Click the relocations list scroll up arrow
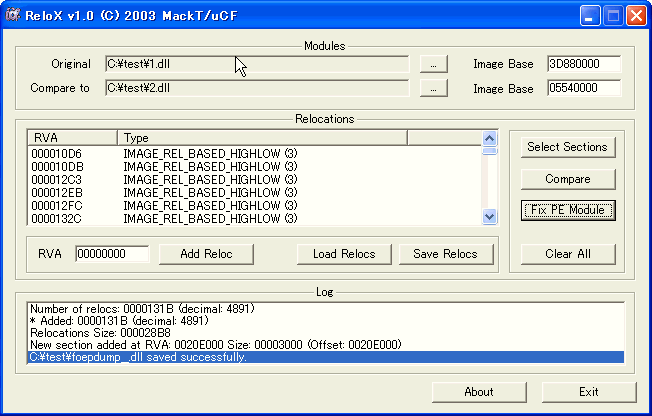 (x=489, y=138)
